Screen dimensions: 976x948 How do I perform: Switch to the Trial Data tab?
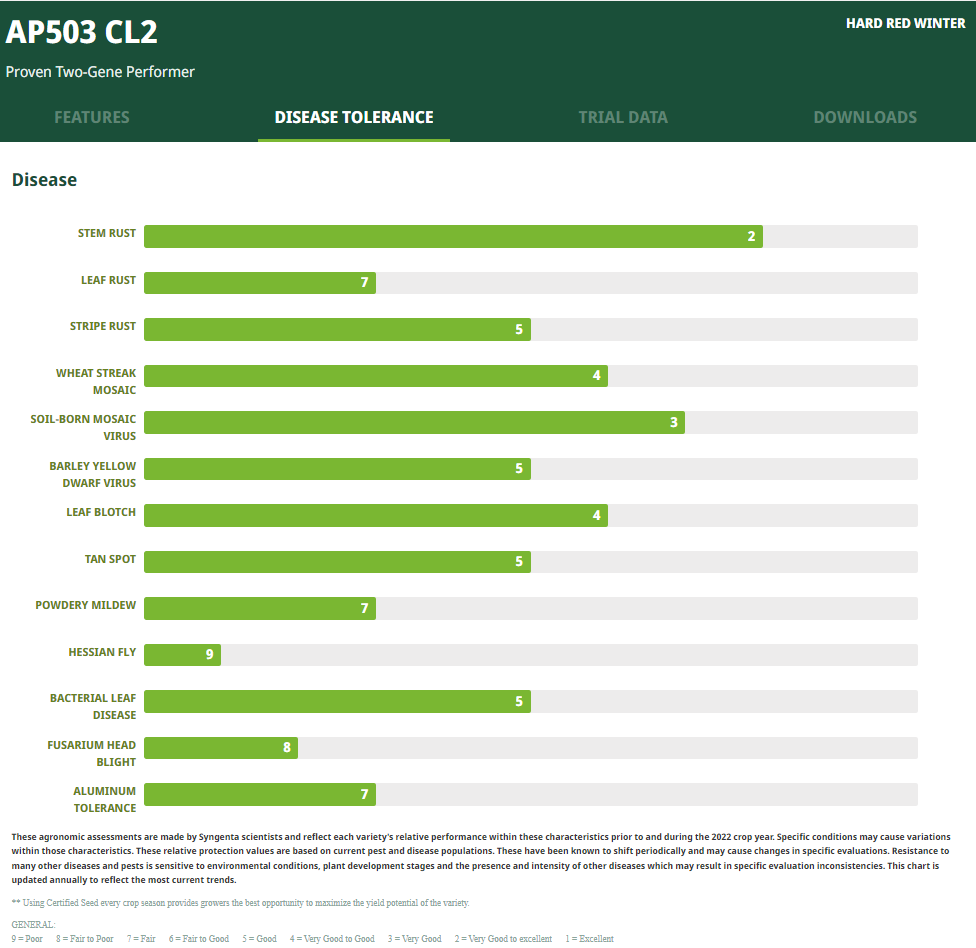[x=623, y=117]
